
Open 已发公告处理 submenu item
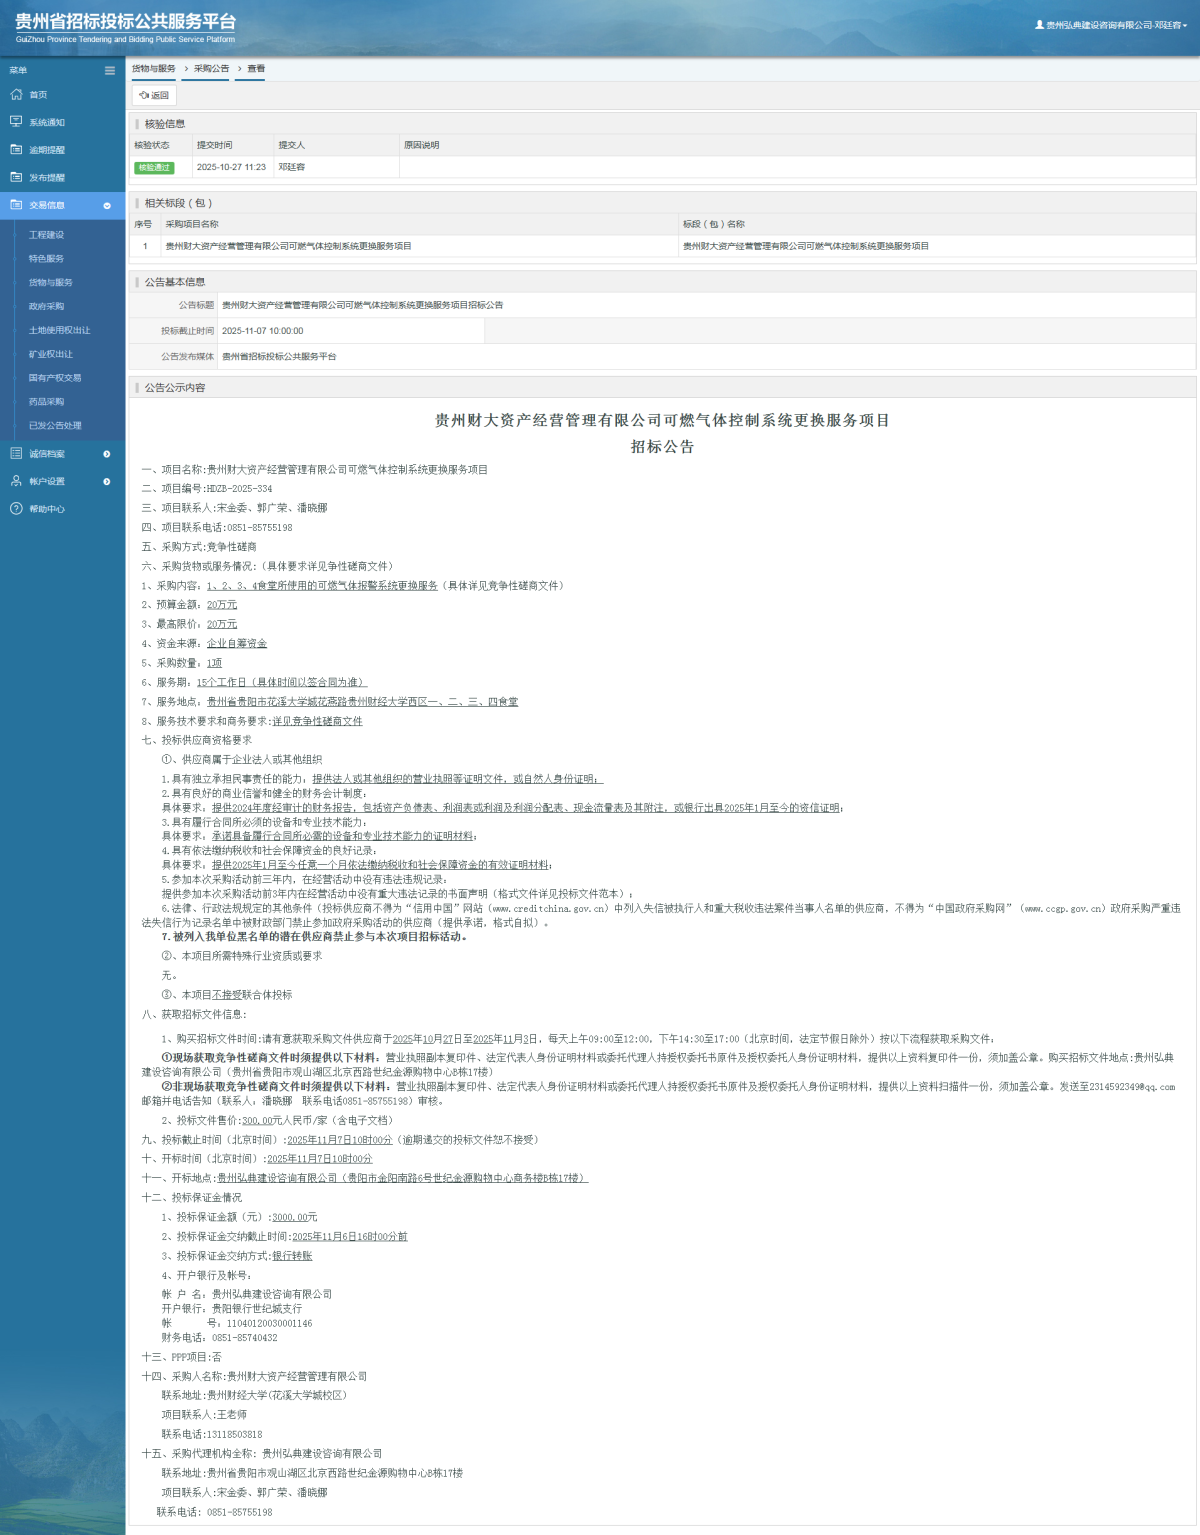(x=55, y=425)
